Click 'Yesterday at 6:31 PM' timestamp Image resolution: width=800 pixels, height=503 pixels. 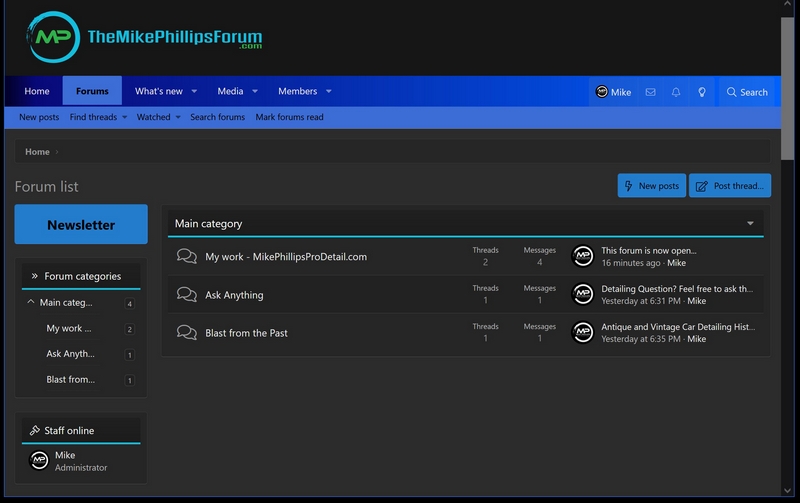(641, 301)
